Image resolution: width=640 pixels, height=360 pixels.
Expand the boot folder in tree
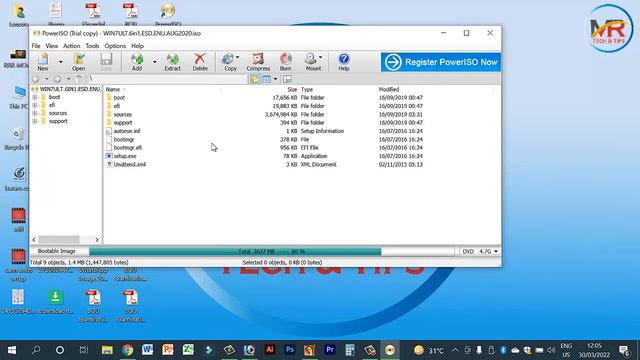(x=35, y=97)
